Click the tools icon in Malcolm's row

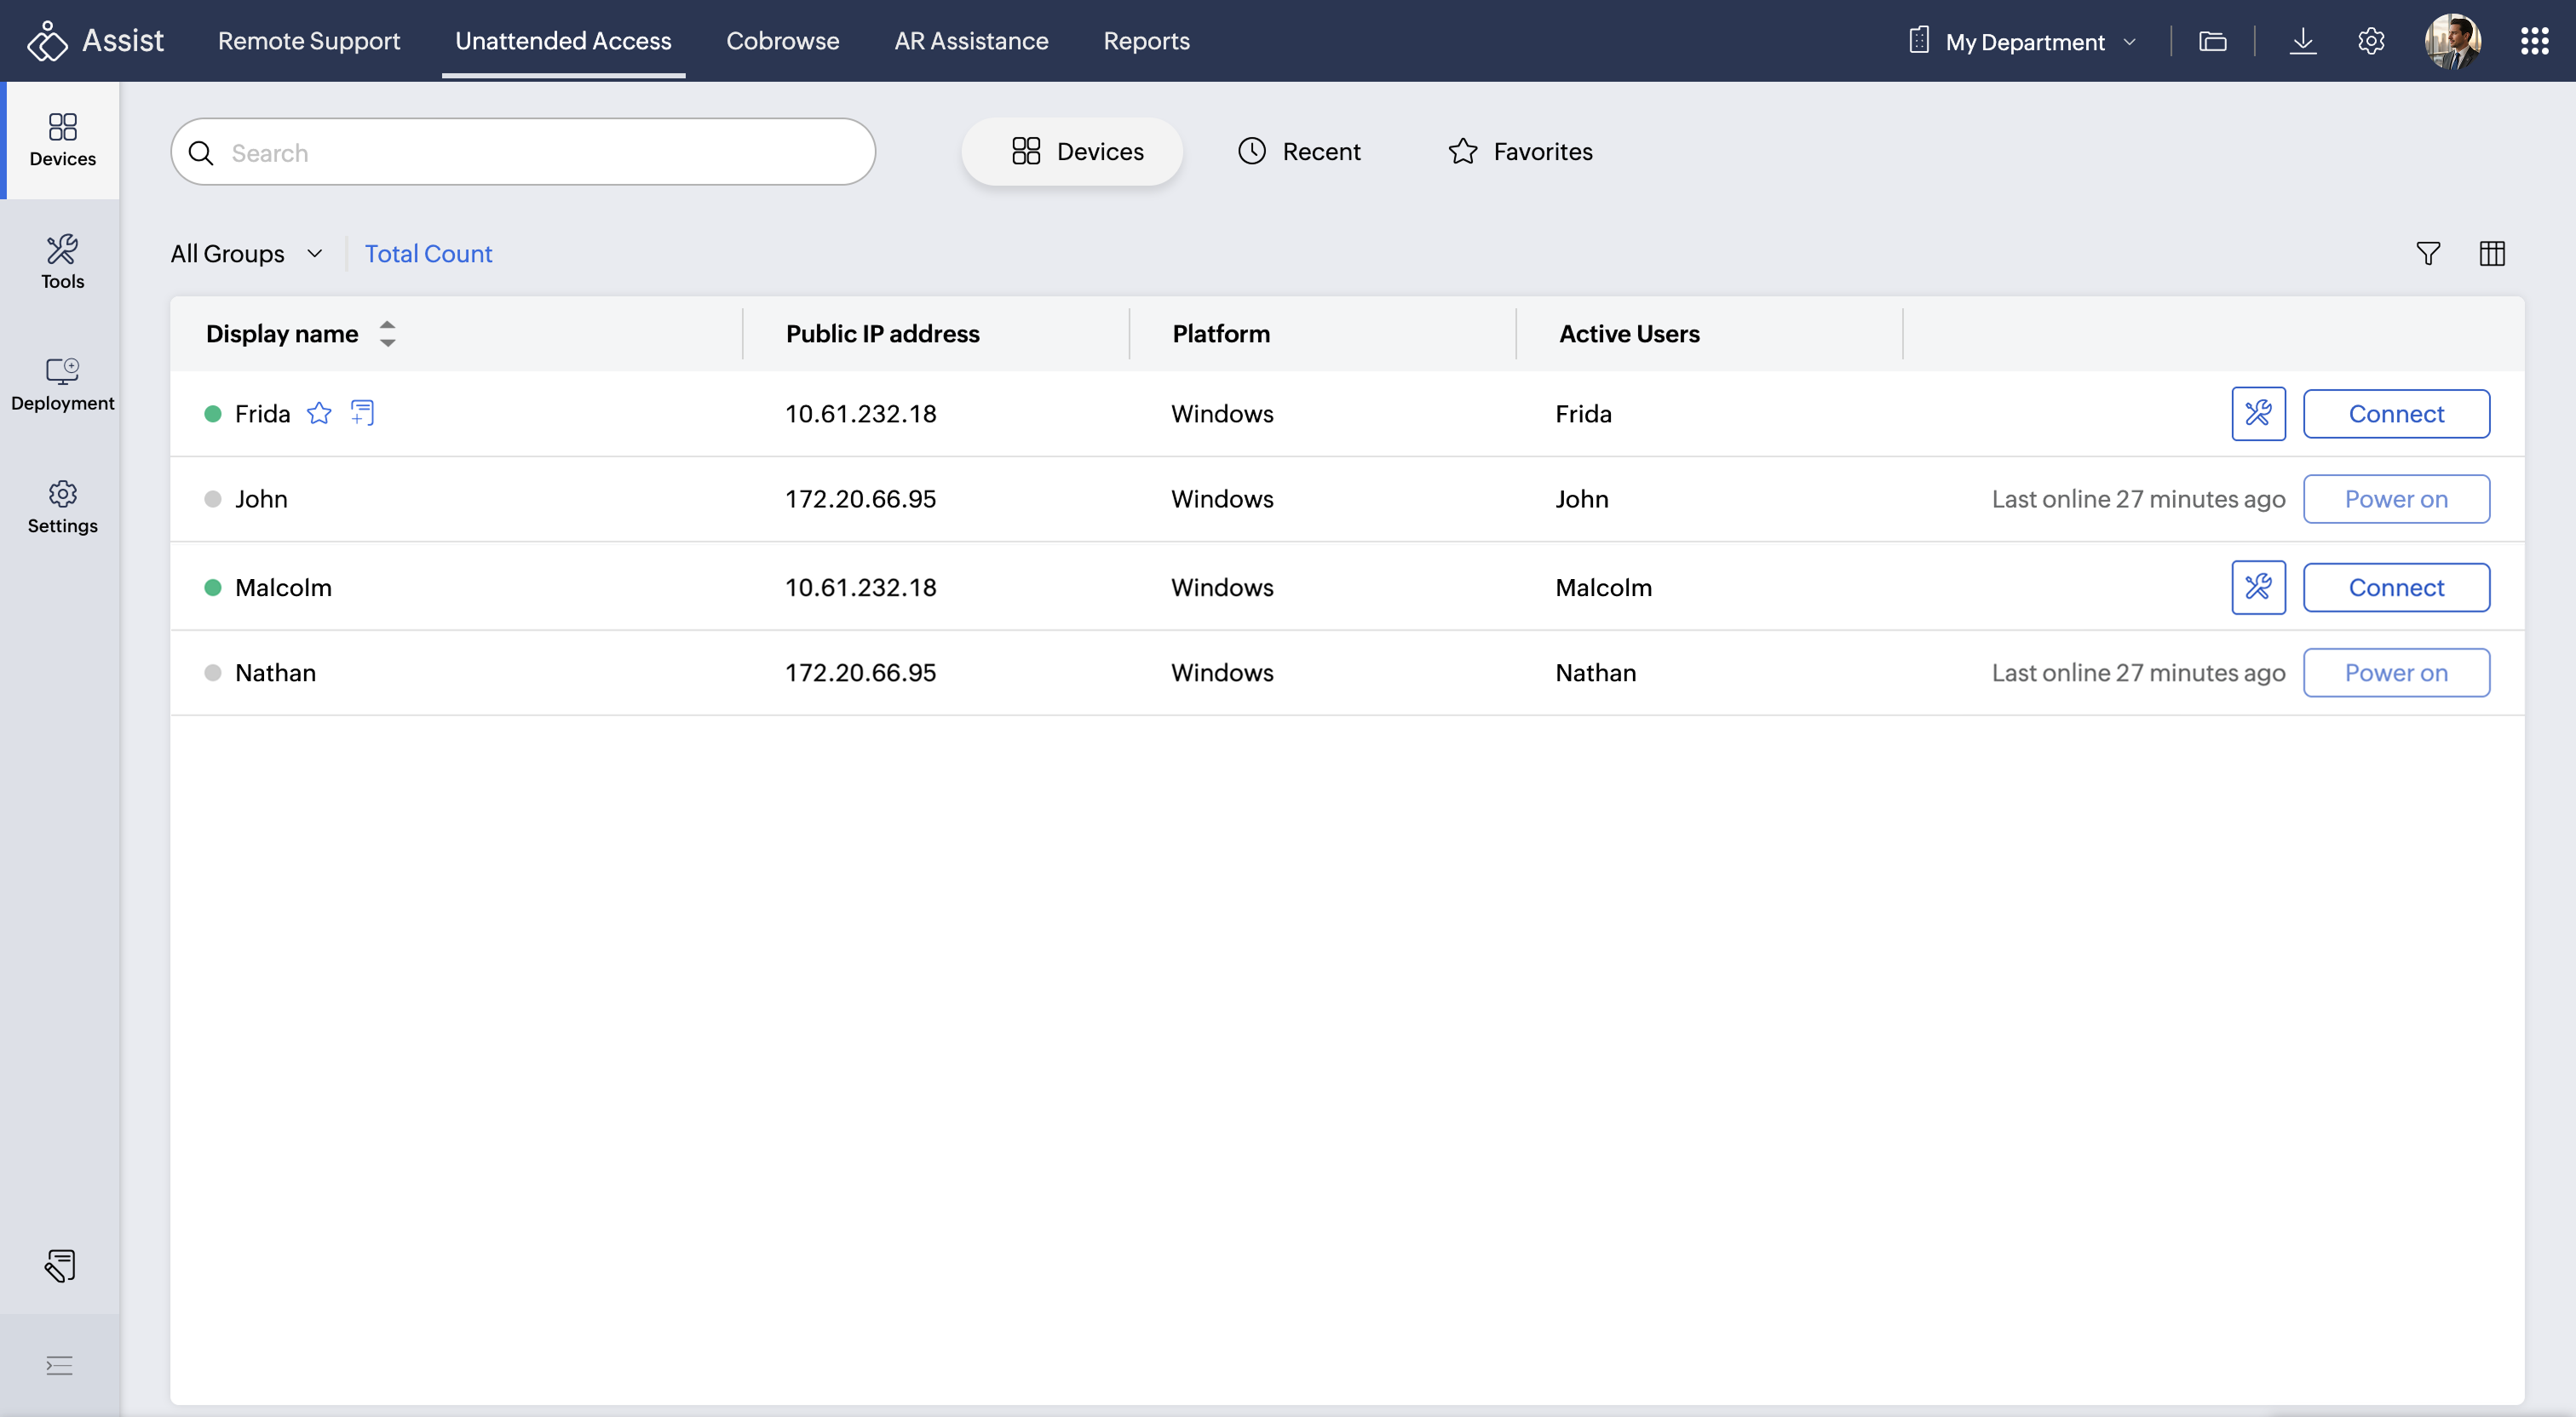point(2258,587)
